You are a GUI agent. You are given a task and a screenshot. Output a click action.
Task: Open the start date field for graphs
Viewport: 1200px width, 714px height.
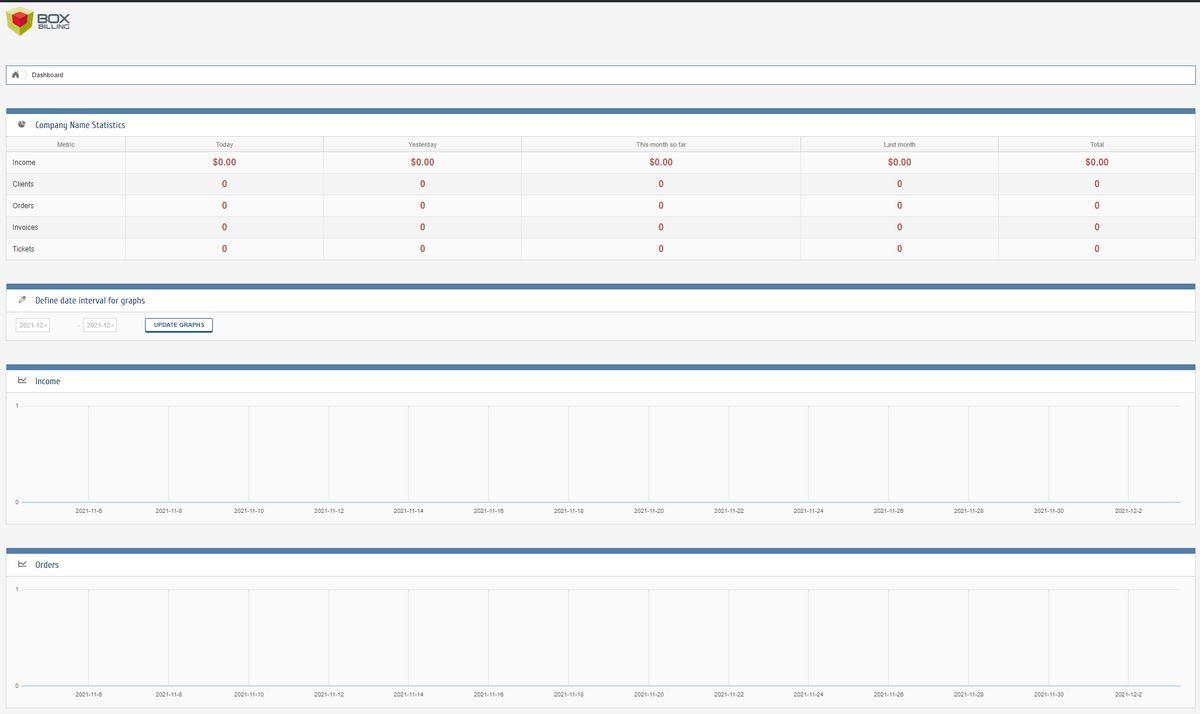[33, 325]
